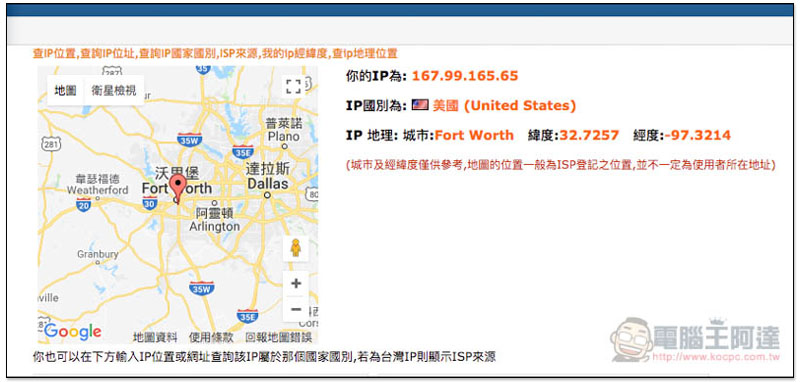Click the Street View pegman icon
The image size is (800, 382).
tap(296, 248)
